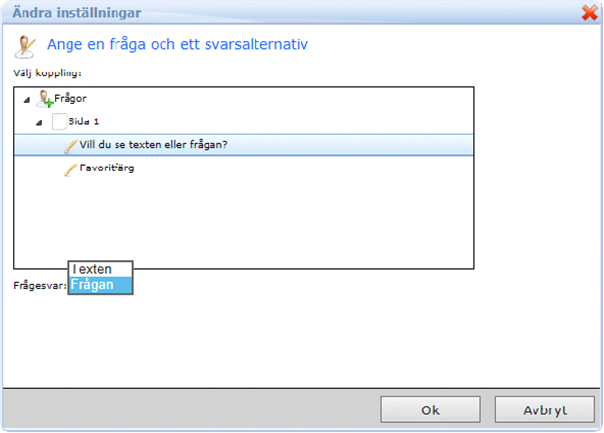This screenshot has height=433, width=604.
Task: Select the 'Vill du se texten eller frågan?' item
Action: pos(153,144)
